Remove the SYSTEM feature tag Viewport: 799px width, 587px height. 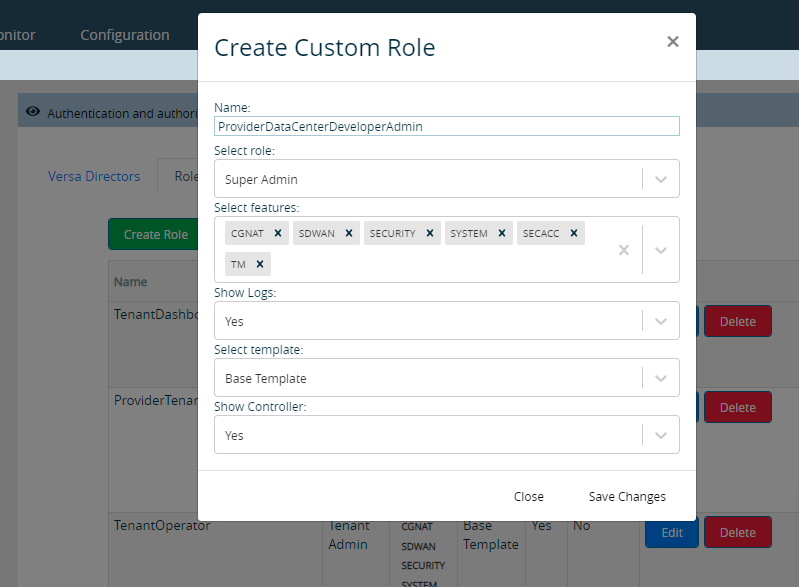click(501, 233)
